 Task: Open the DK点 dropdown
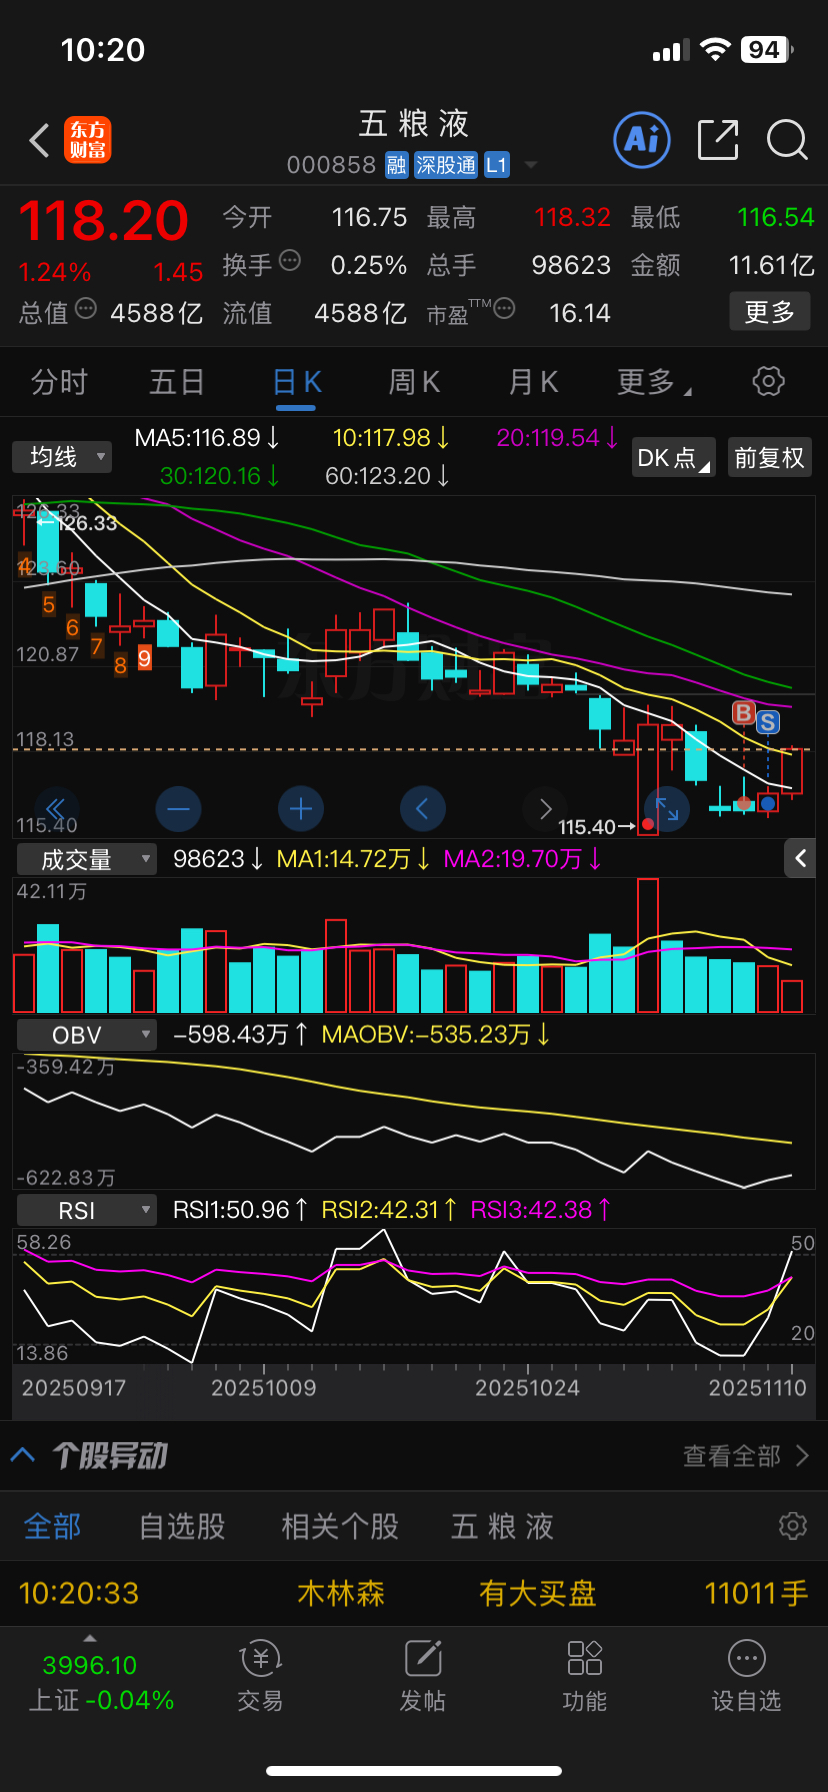click(x=674, y=457)
